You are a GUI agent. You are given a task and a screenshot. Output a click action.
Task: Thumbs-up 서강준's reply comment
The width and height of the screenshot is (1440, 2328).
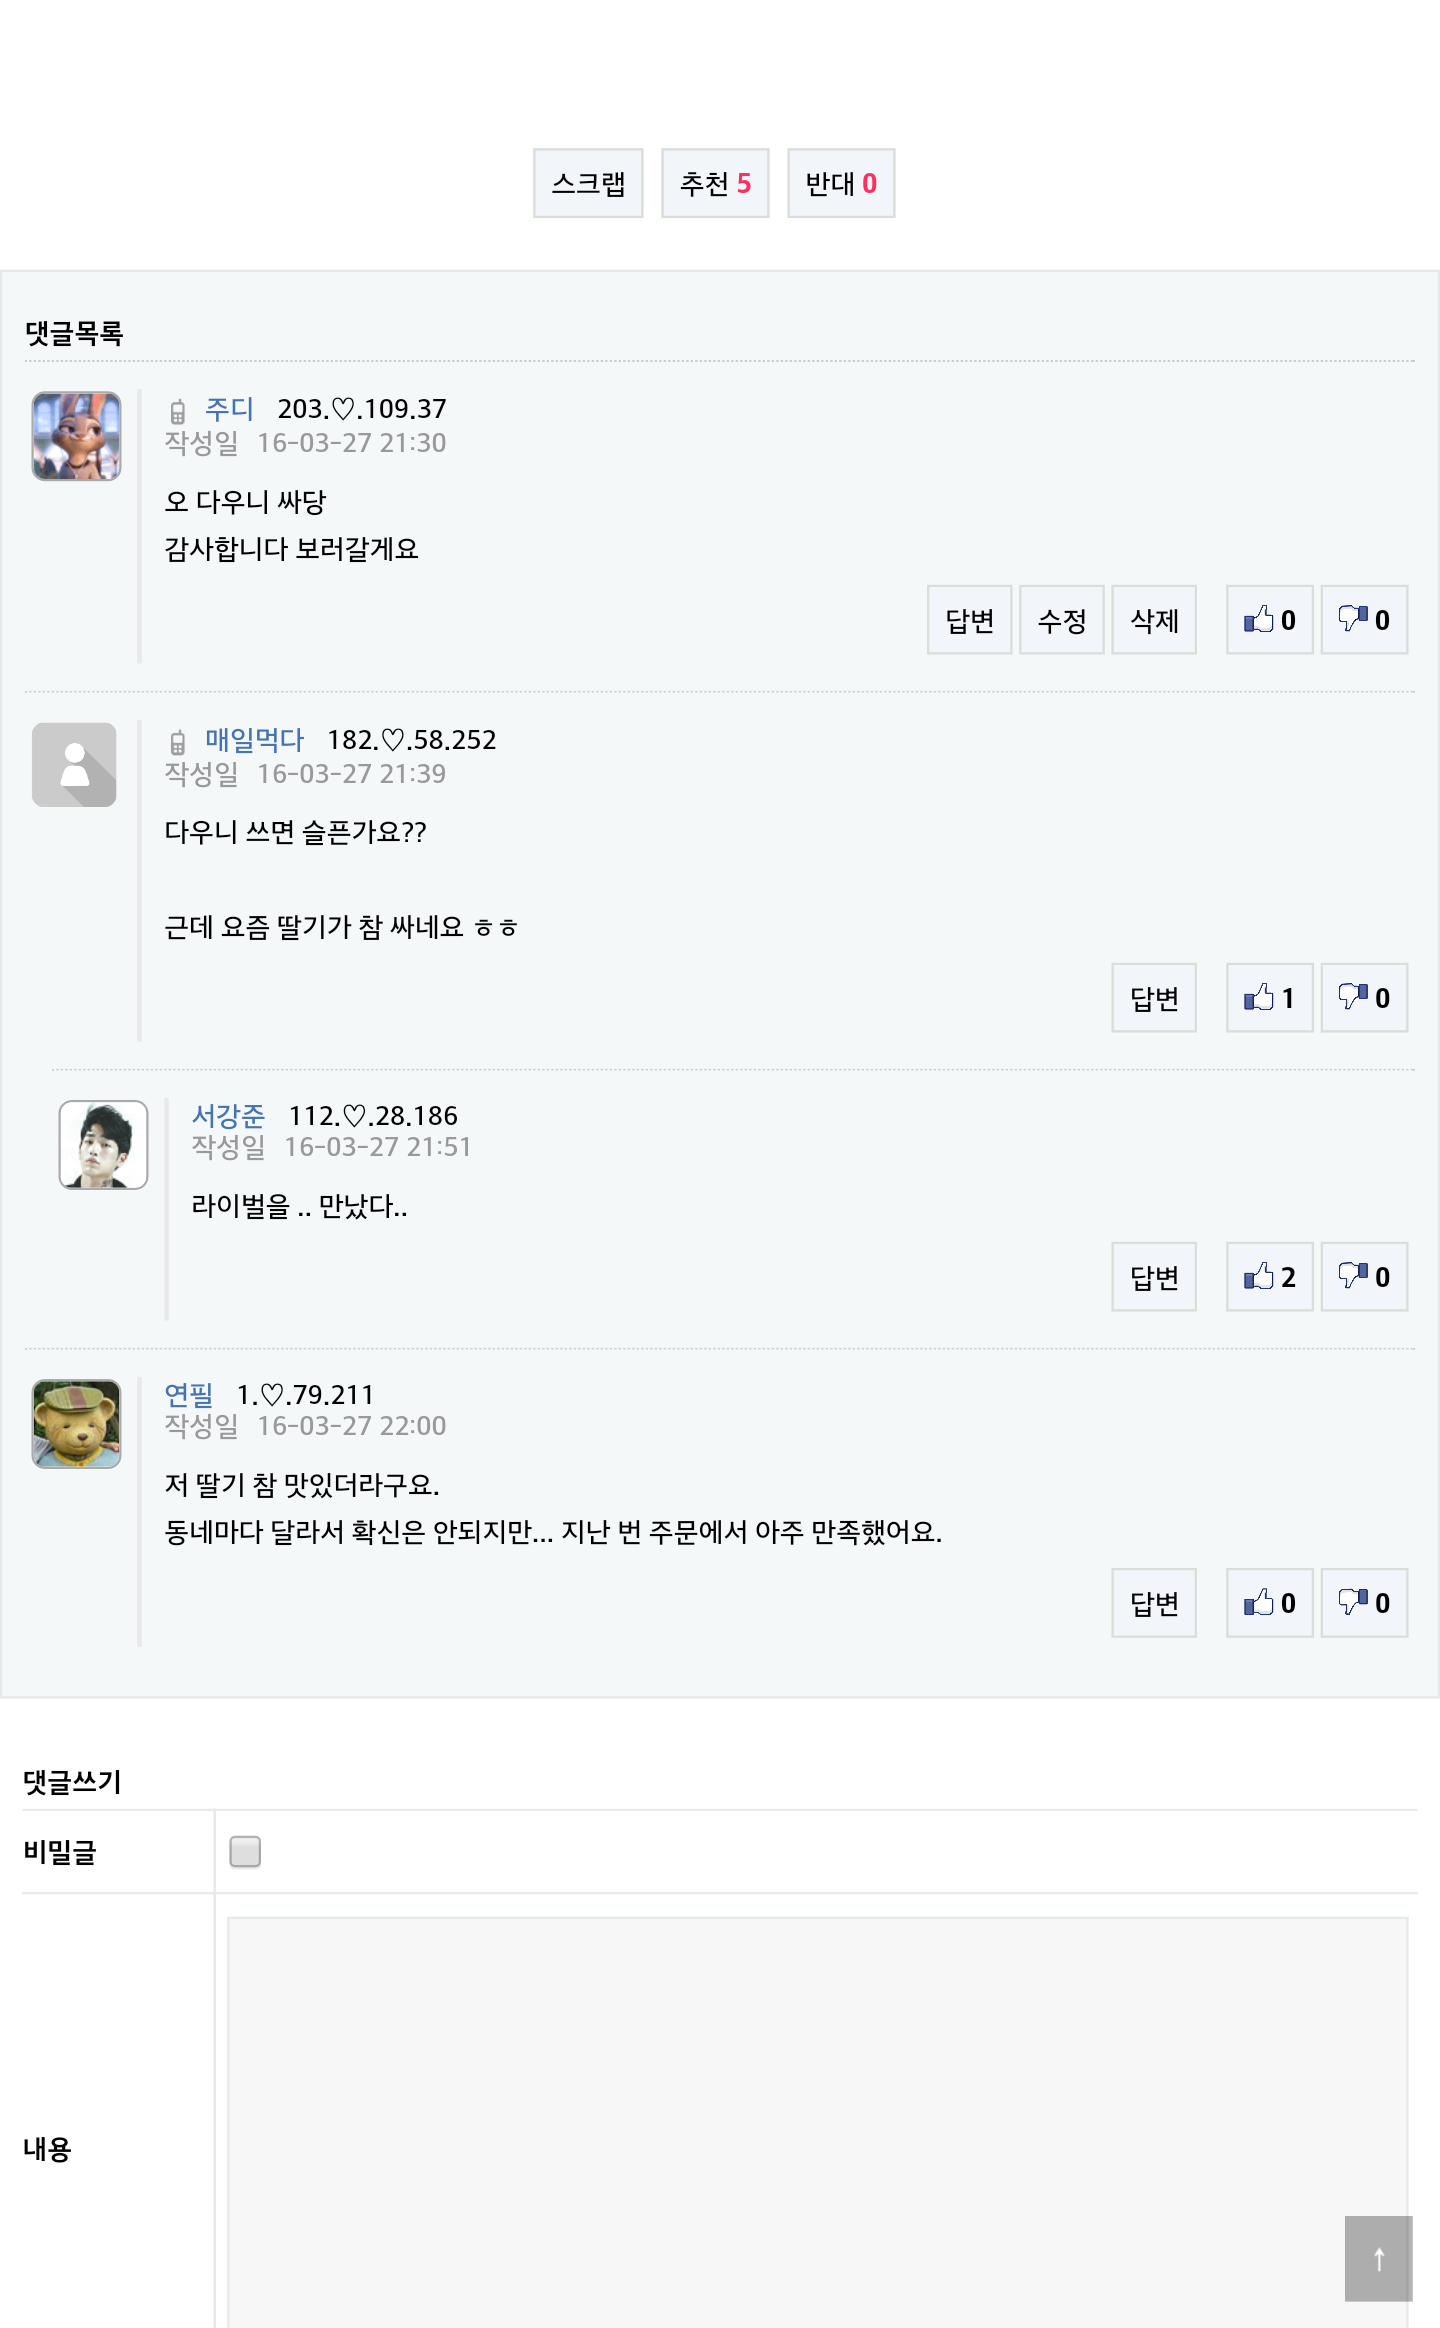click(1269, 1277)
